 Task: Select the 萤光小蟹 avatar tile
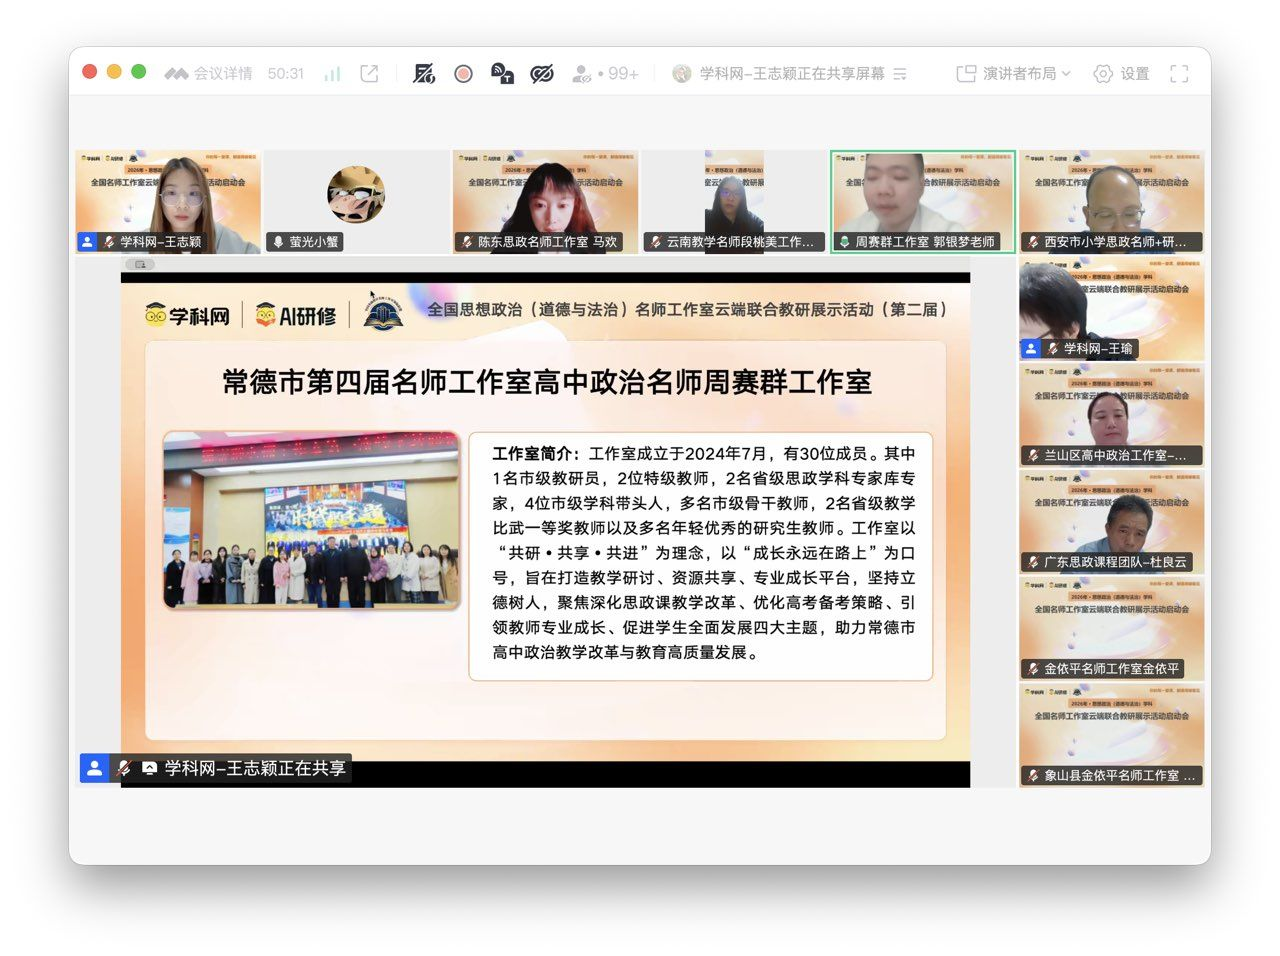pos(357,202)
